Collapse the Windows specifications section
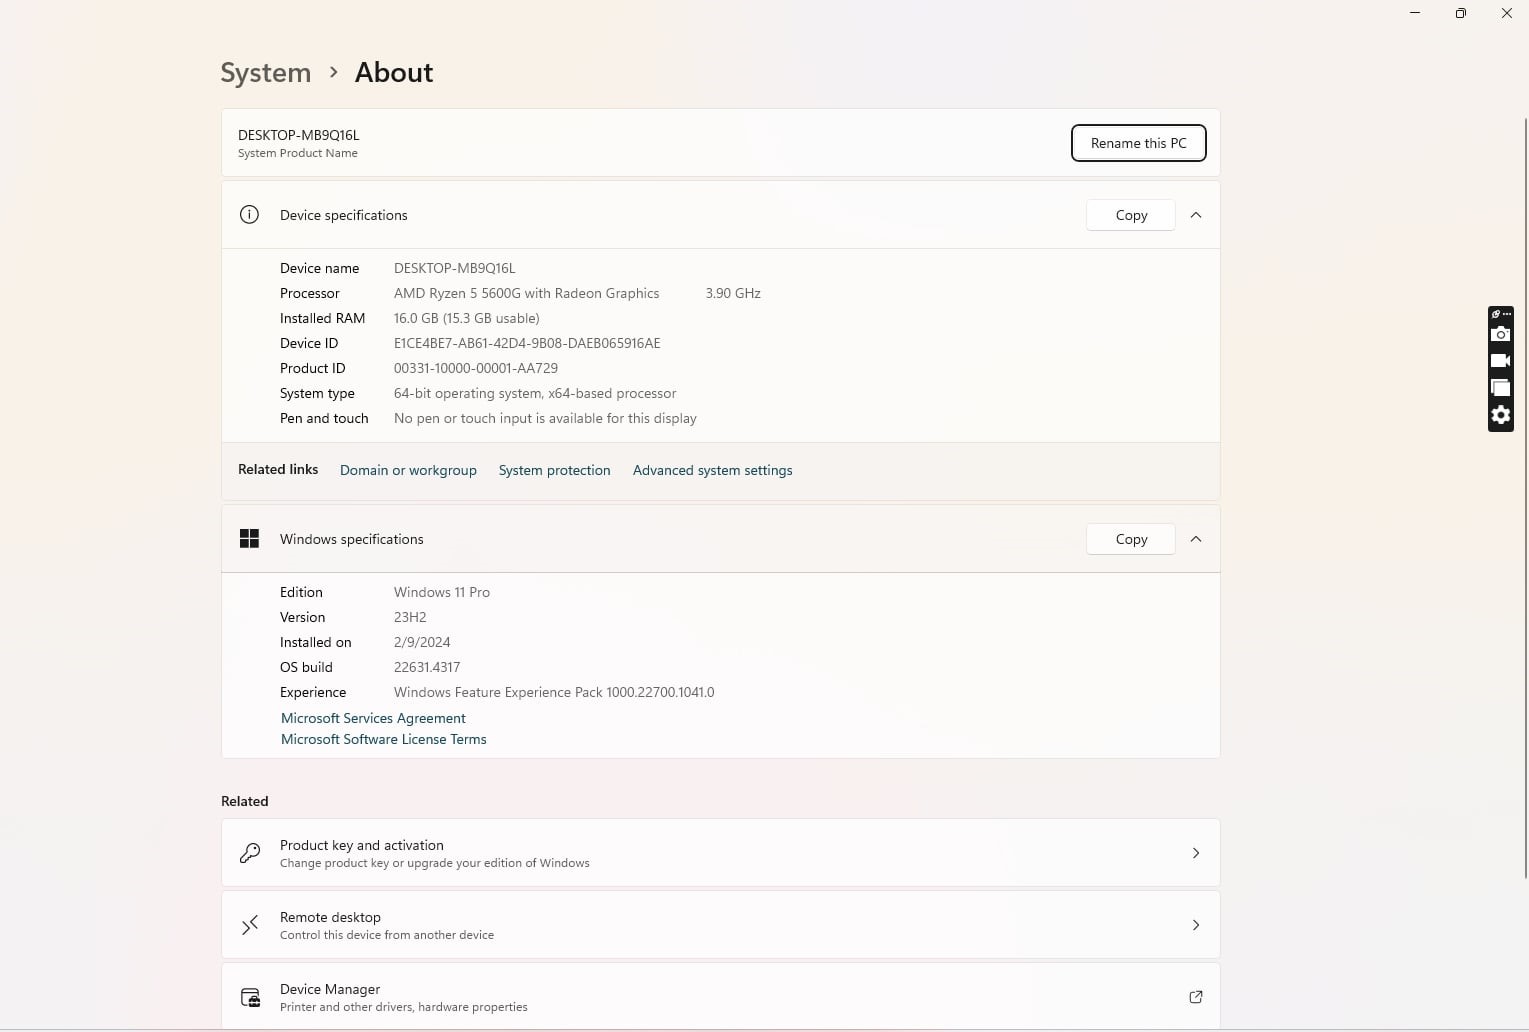 (x=1195, y=539)
